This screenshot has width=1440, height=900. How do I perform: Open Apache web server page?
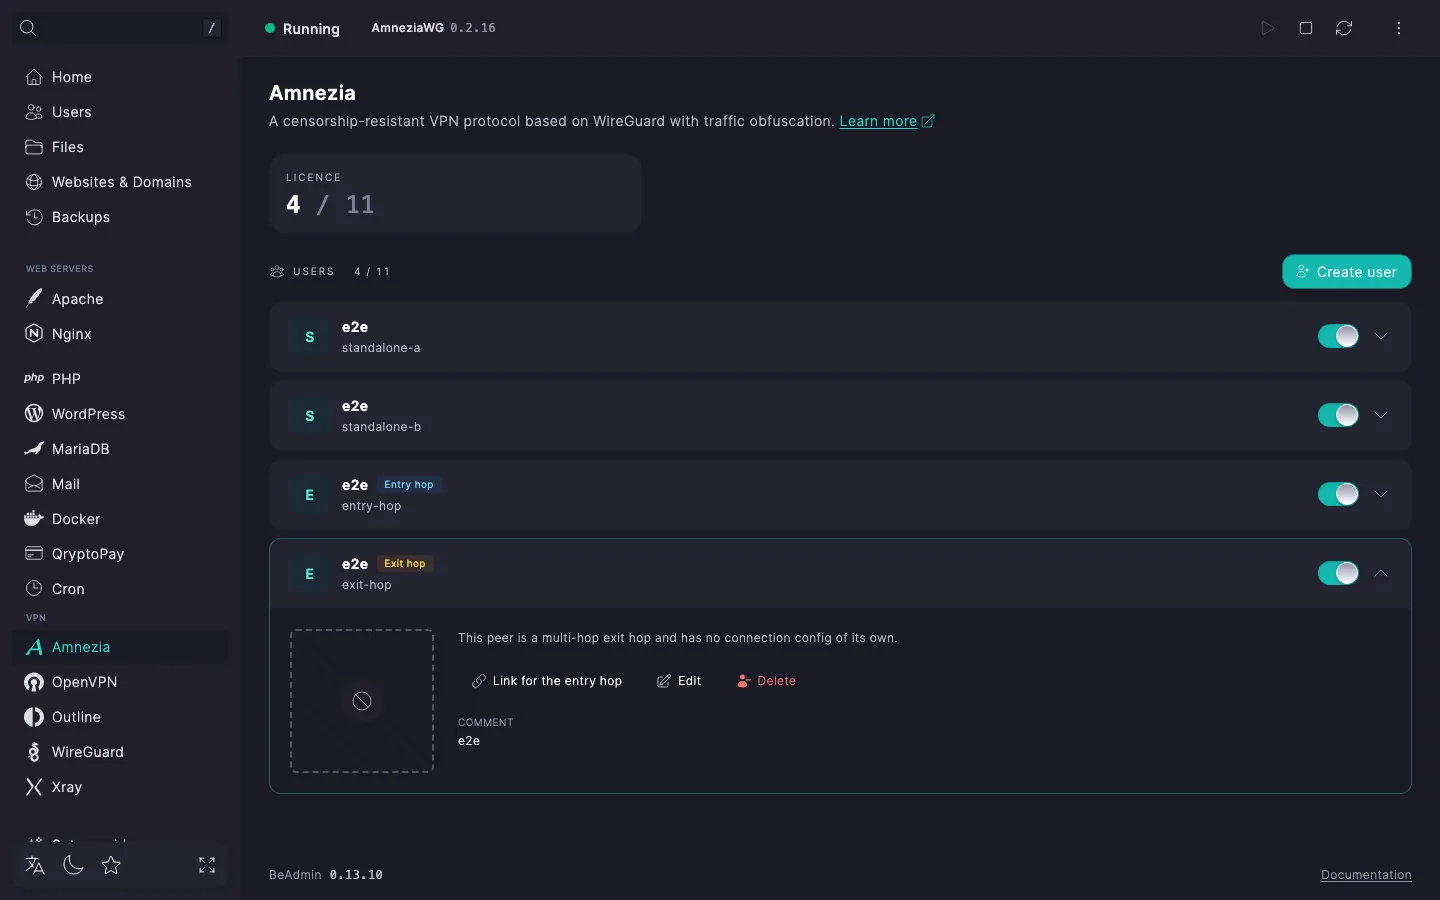pos(120,299)
